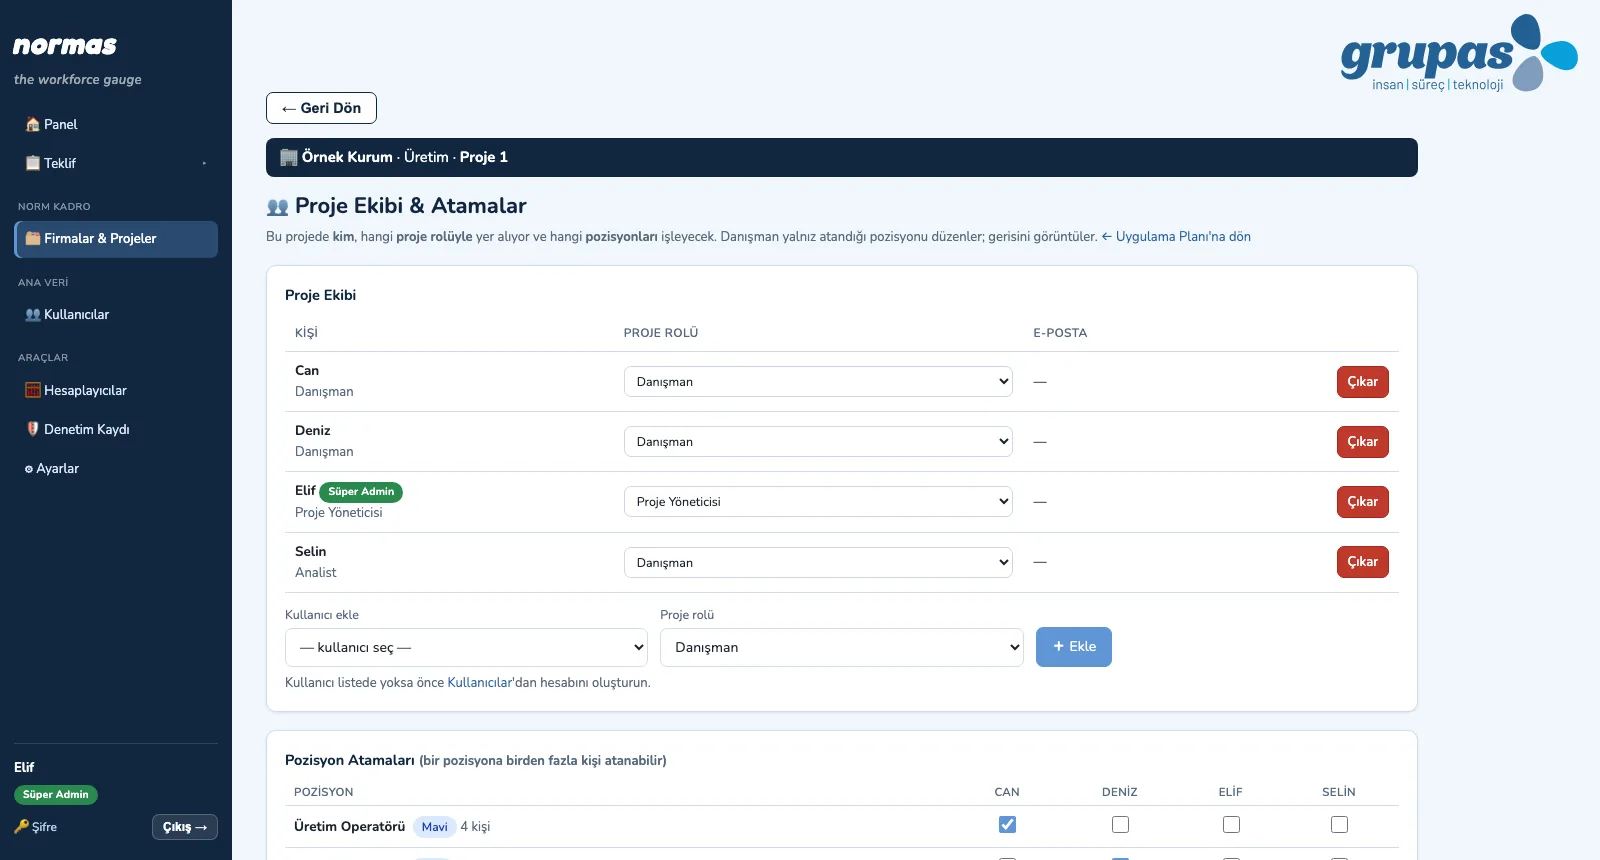Screen dimensions: 1600x860
Task: Open Panel in the sidebar
Action: coord(116,125)
